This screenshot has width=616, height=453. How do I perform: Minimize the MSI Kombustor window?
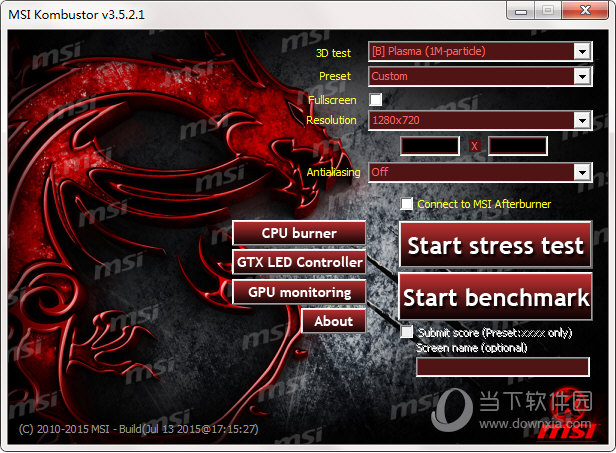point(519,10)
